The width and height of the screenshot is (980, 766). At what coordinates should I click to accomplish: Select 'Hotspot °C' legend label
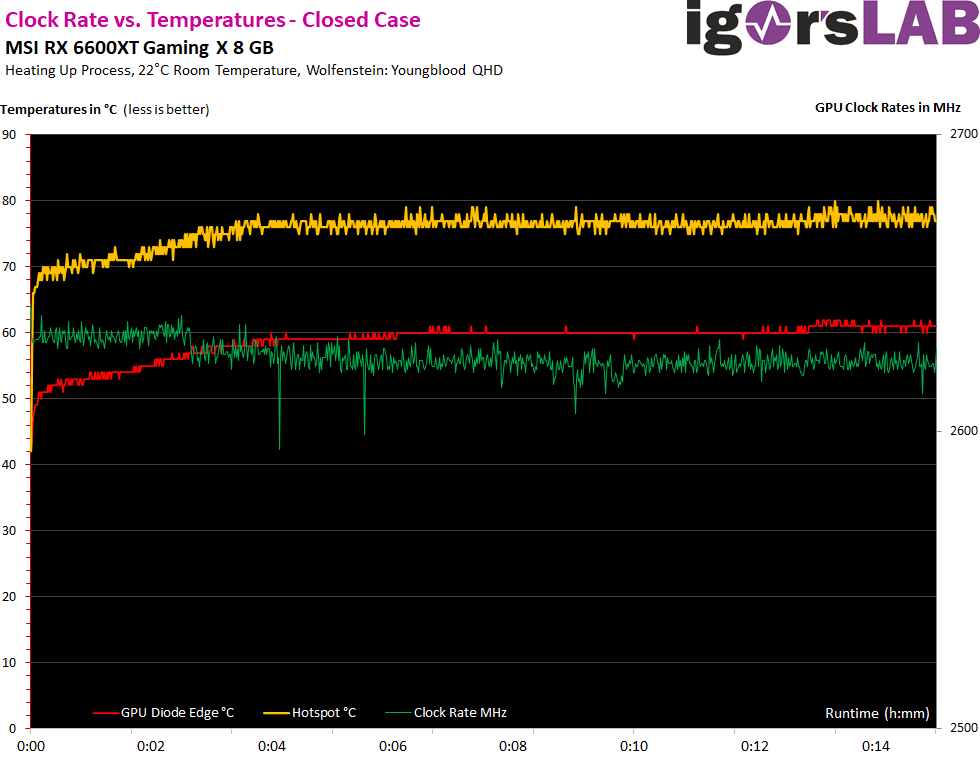(x=324, y=713)
